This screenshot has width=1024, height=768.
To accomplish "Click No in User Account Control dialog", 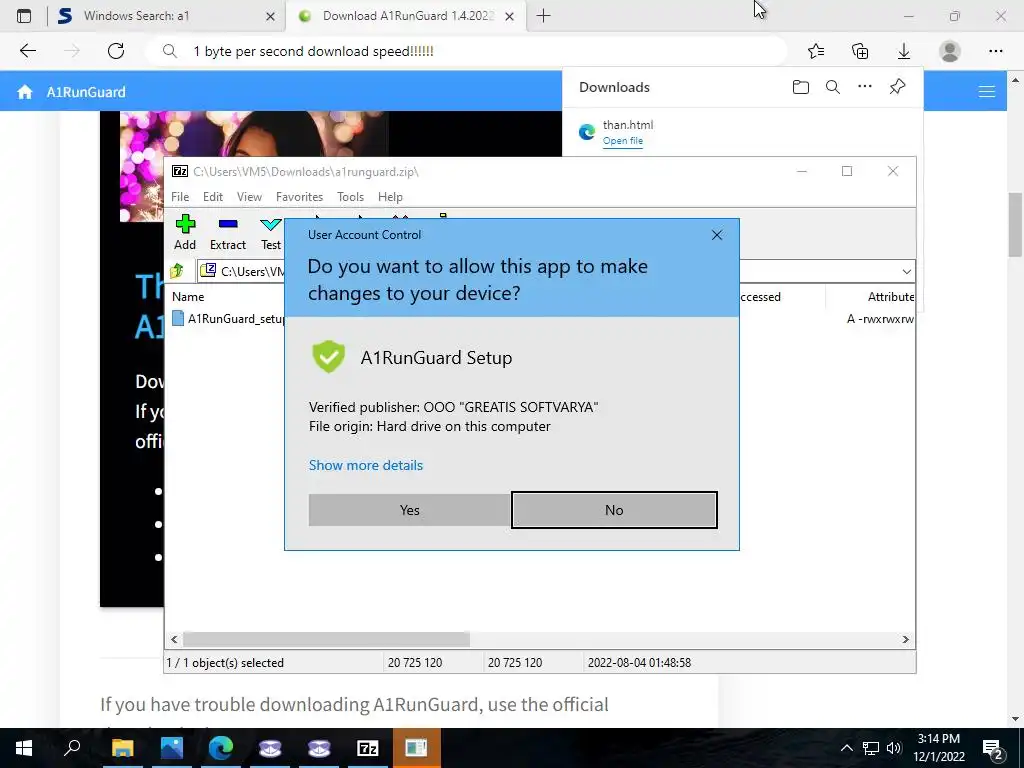I will coord(614,510).
